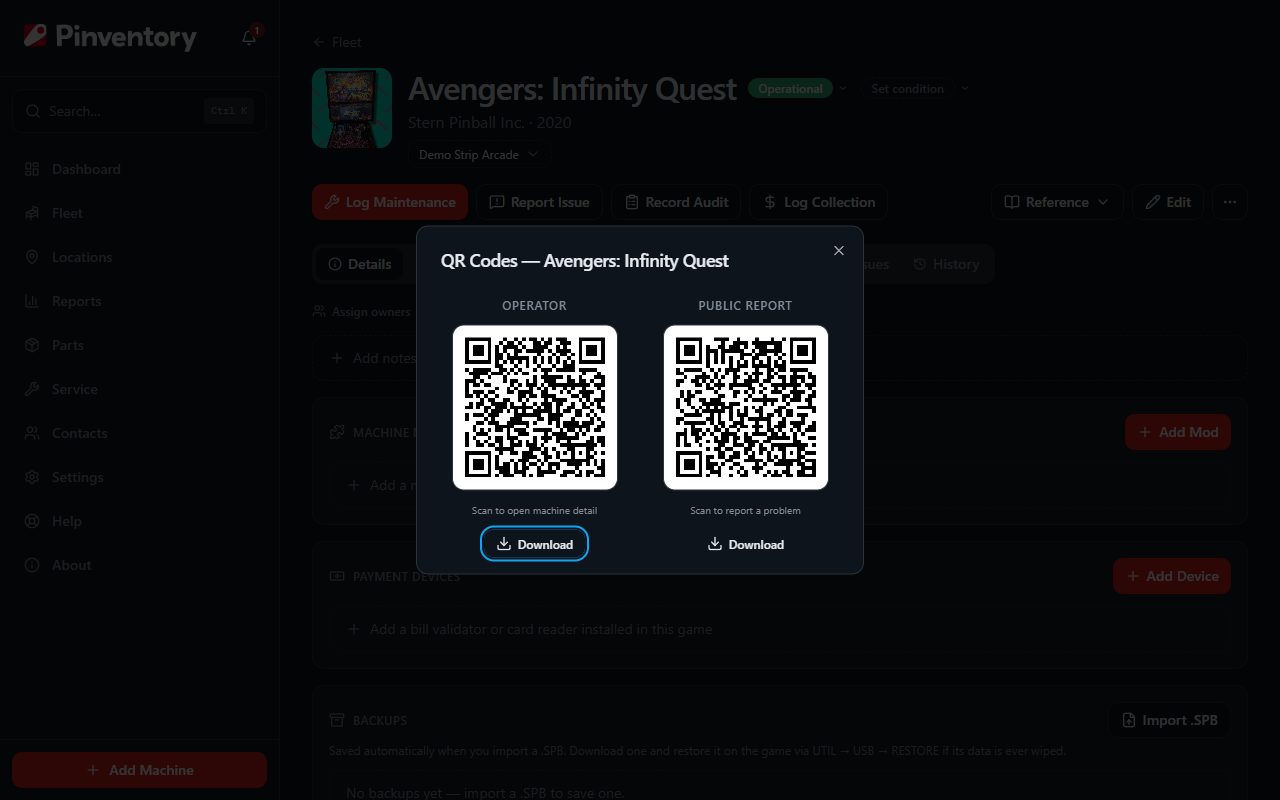This screenshot has width=1280, height=800.
Task: Click Record Audit button
Action: point(676,202)
